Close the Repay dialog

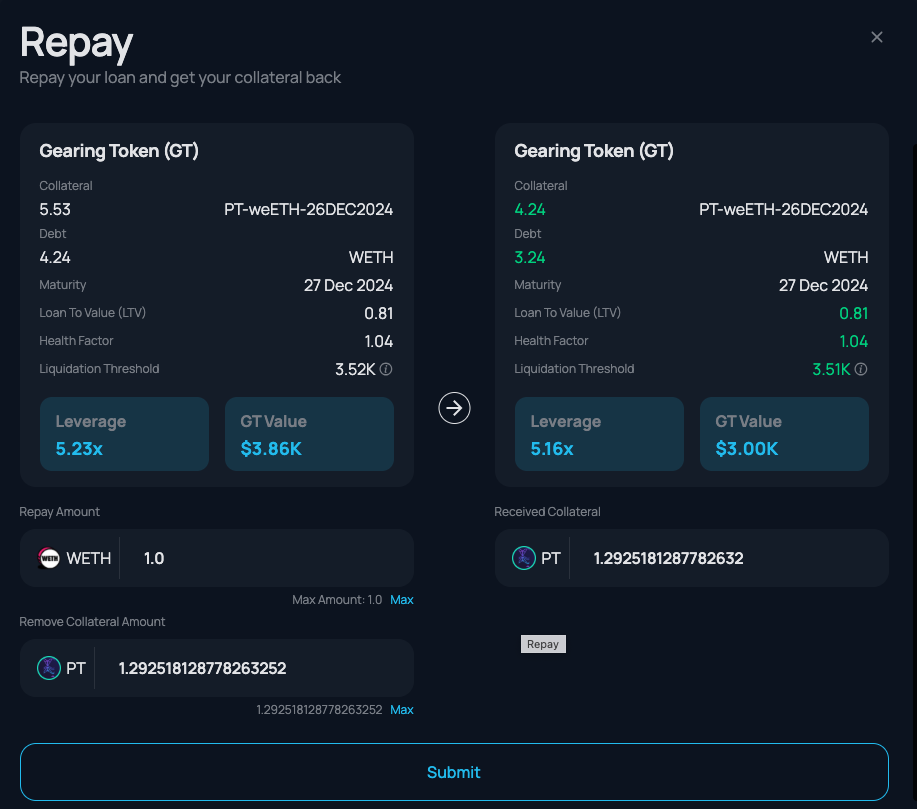tap(877, 37)
